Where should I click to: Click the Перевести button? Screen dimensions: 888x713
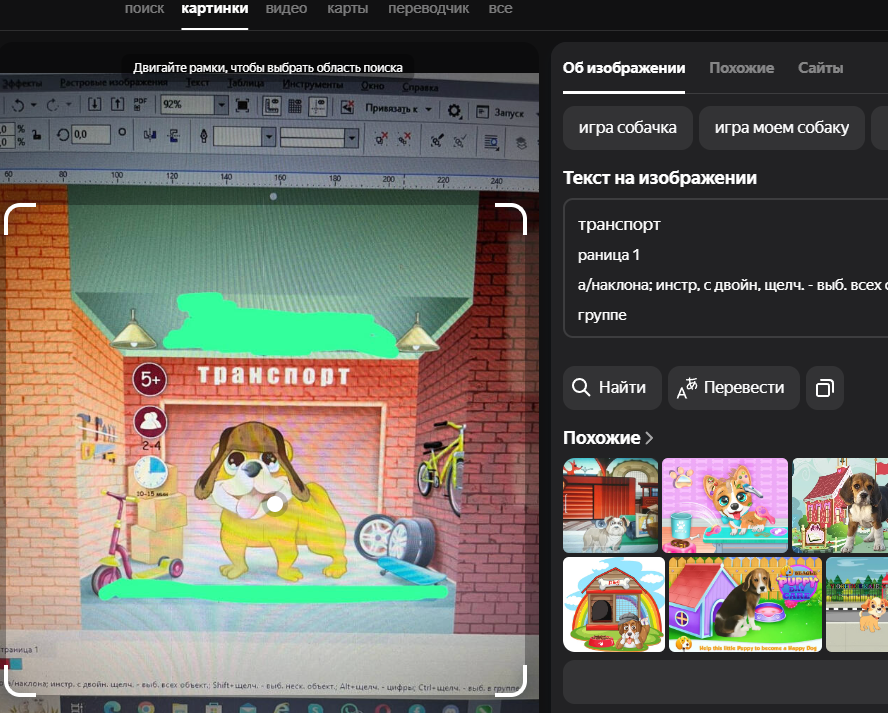pyautogui.click(x=733, y=388)
